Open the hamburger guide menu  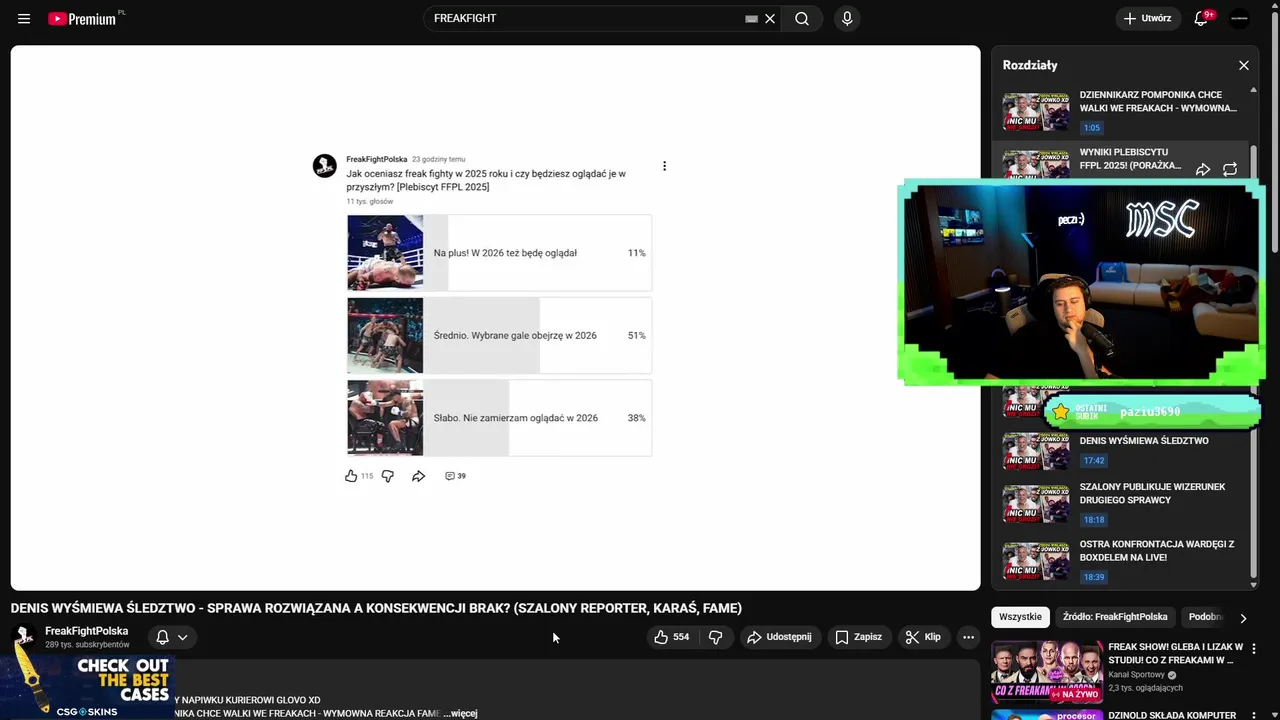pyautogui.click(x=24, y=18)
